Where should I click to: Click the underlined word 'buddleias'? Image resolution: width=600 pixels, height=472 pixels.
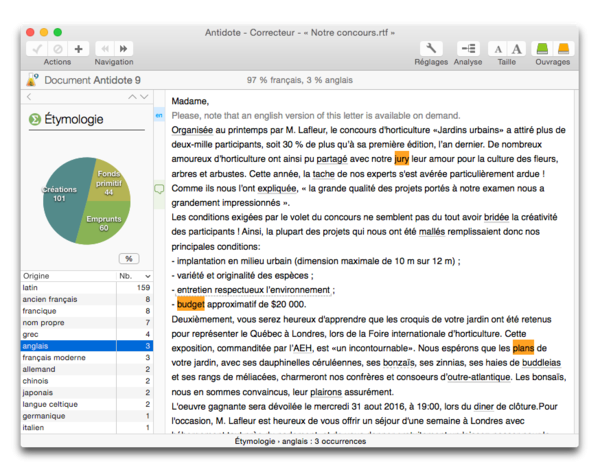541,363
